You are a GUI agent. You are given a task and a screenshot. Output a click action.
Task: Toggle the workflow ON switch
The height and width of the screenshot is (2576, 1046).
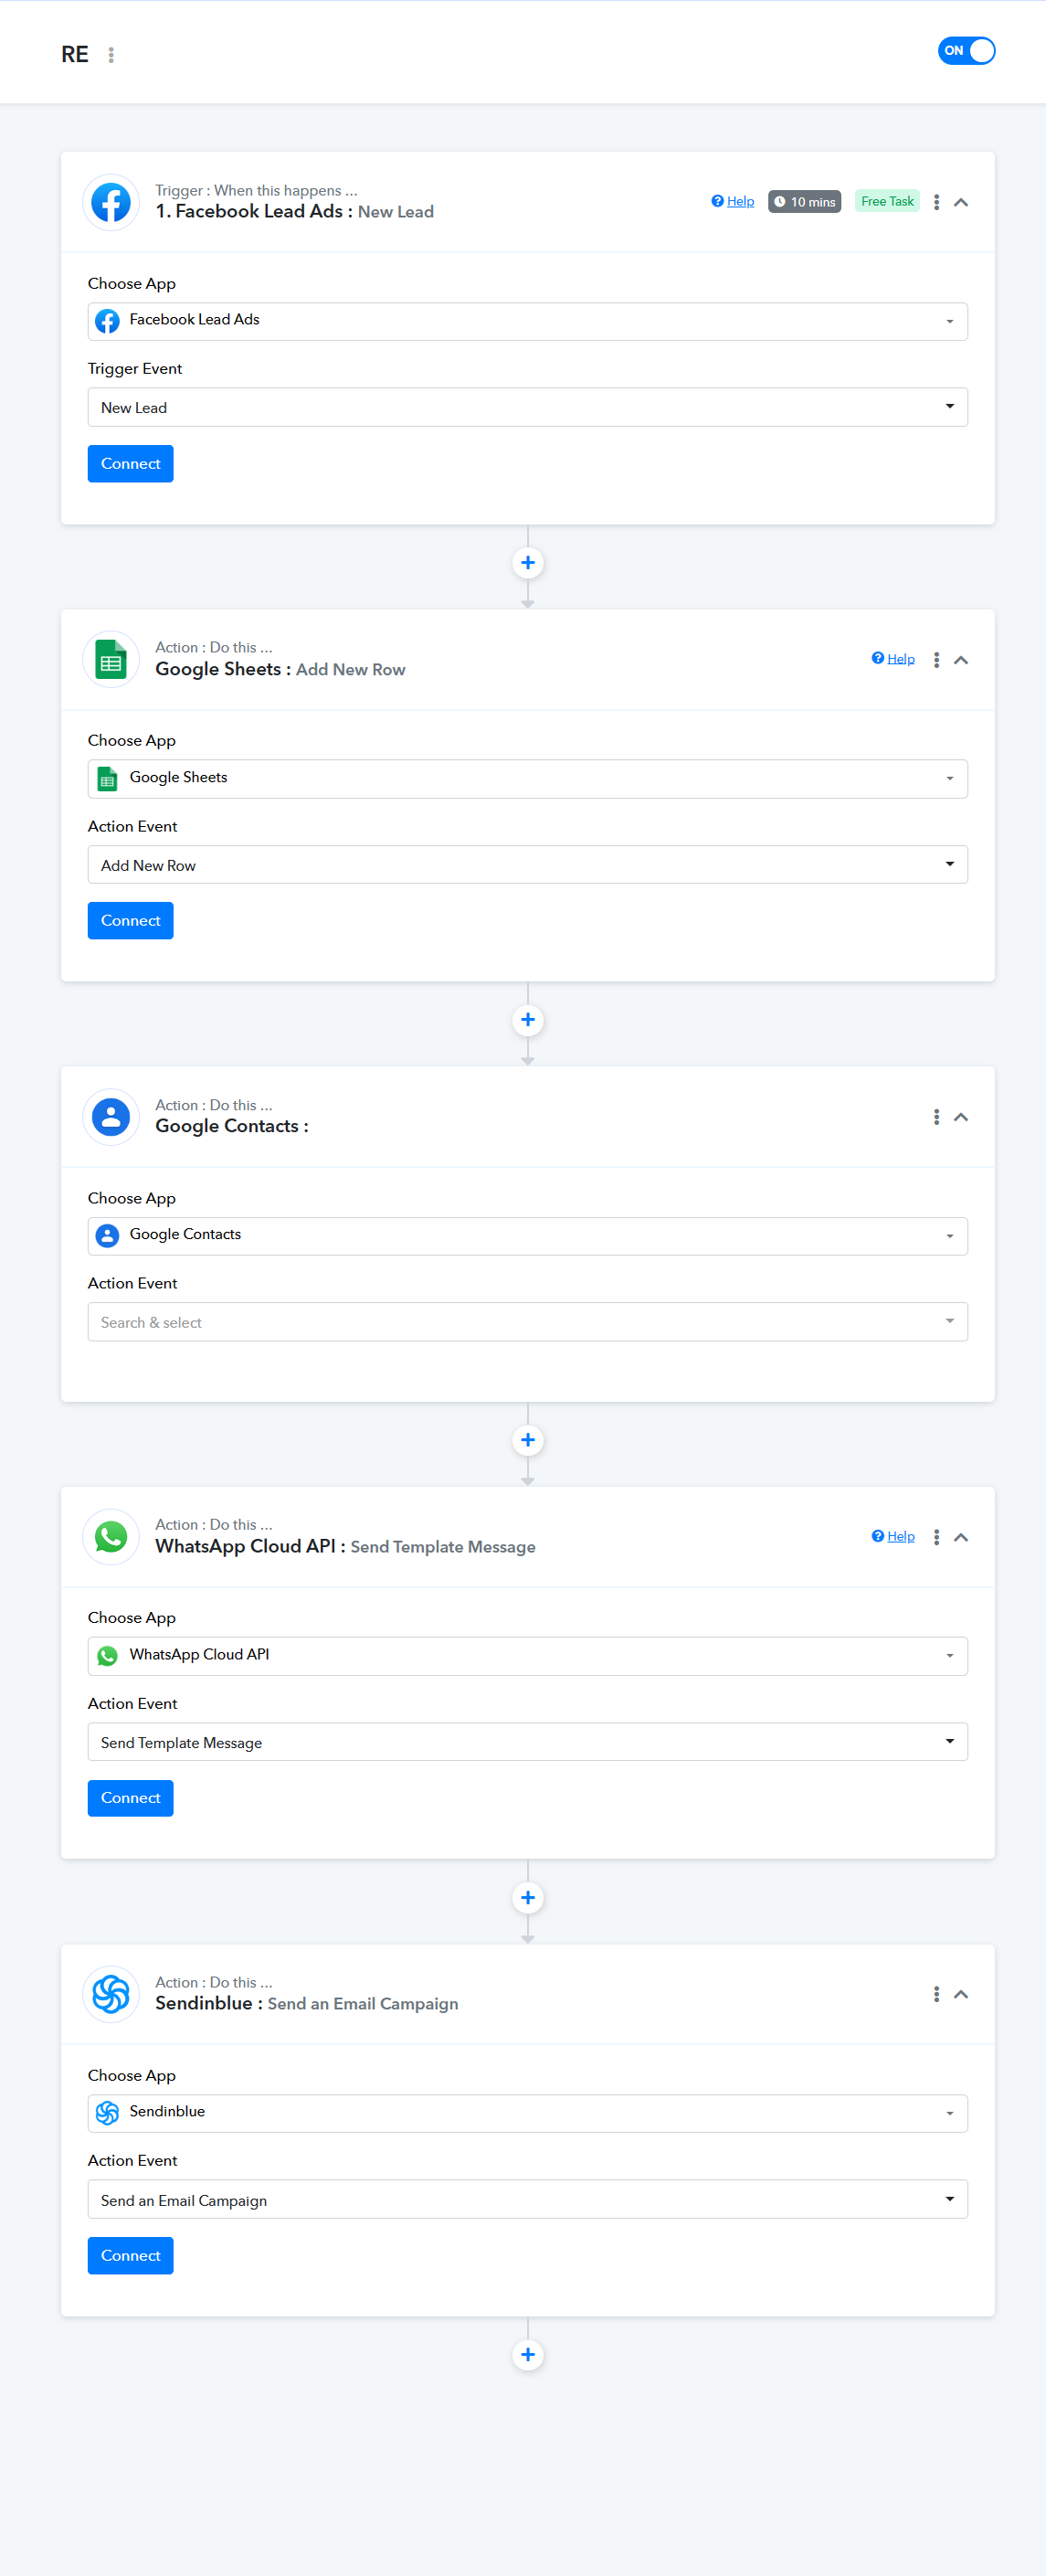pos(966,51)
